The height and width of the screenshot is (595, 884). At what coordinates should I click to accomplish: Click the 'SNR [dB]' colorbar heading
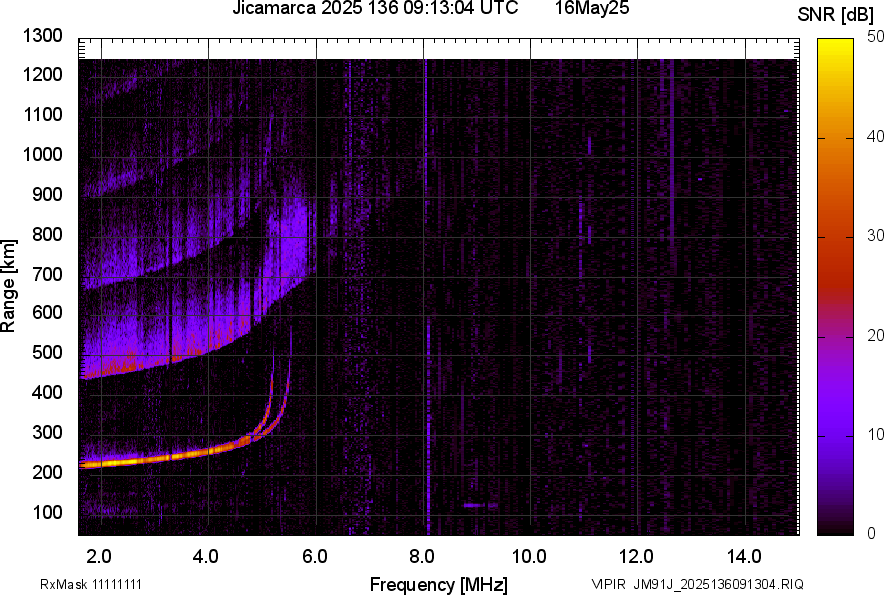pyautogui.click(x=836, y=13)
